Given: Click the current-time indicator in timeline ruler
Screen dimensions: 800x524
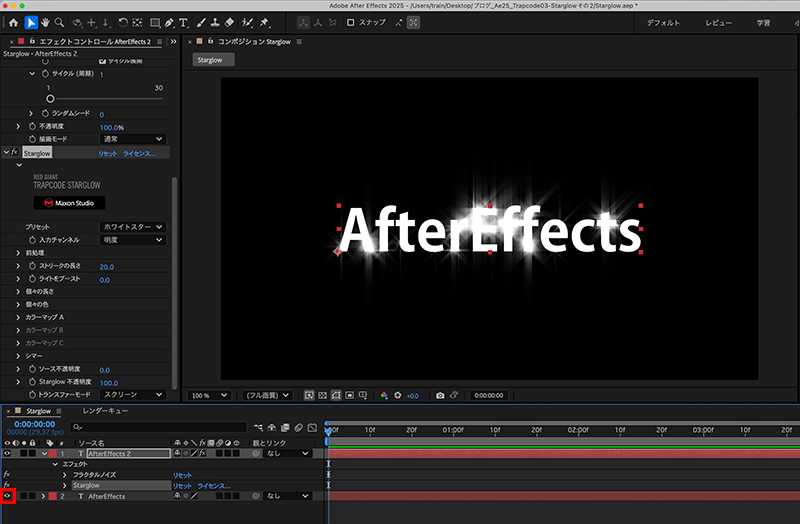Looking at the screenshot, I should click(x=328, y=430).
